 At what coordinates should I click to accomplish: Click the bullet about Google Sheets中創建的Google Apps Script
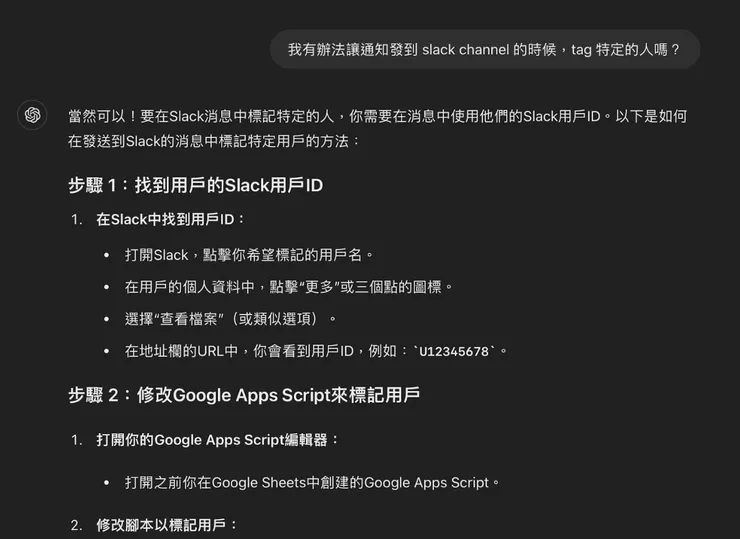(312, 483)
